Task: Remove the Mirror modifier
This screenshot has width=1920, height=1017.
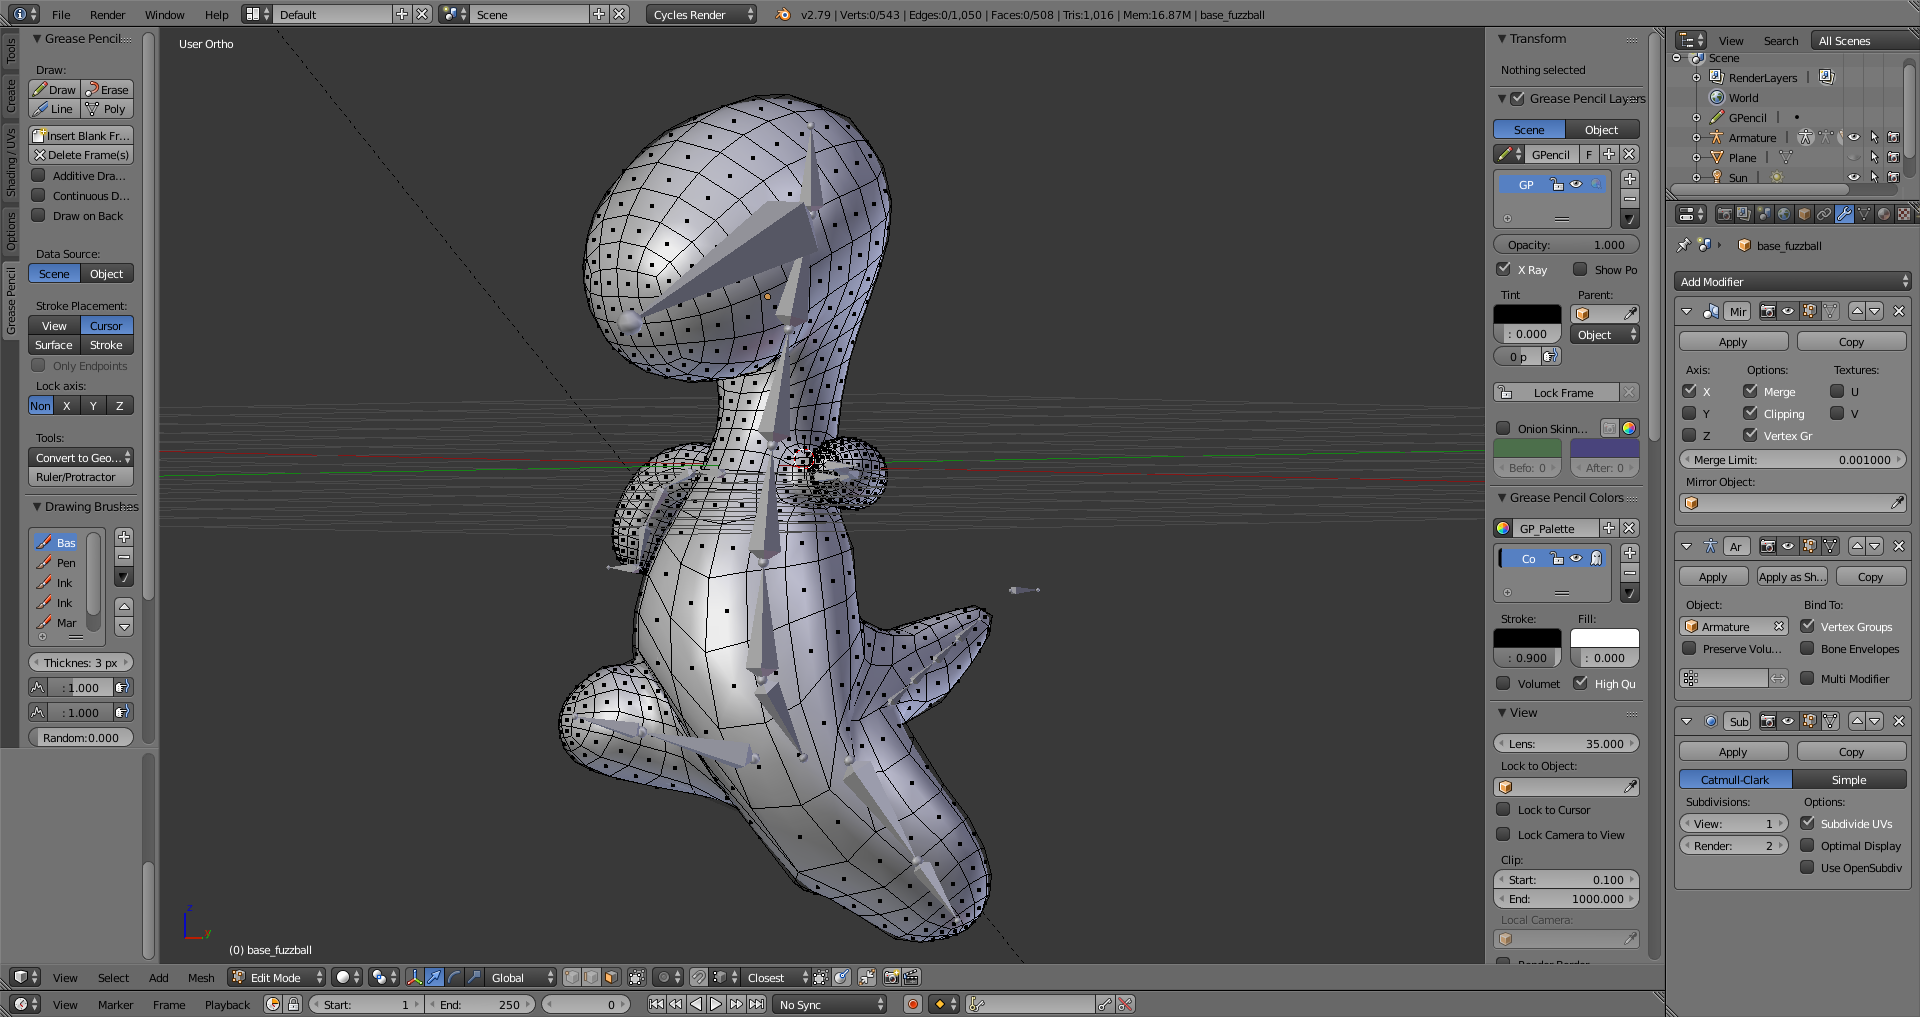Action: (1899, 311)
